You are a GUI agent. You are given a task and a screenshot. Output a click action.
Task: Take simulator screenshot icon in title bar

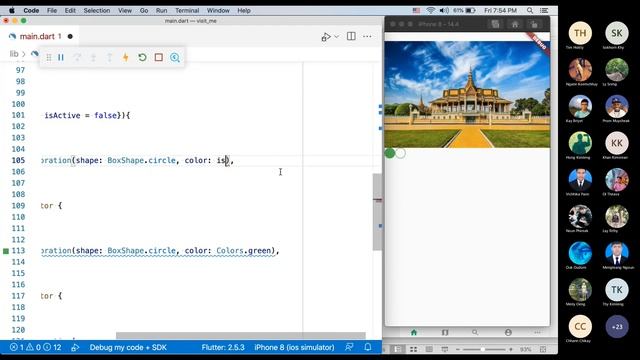pyautogui.click(x=495, y=24)
